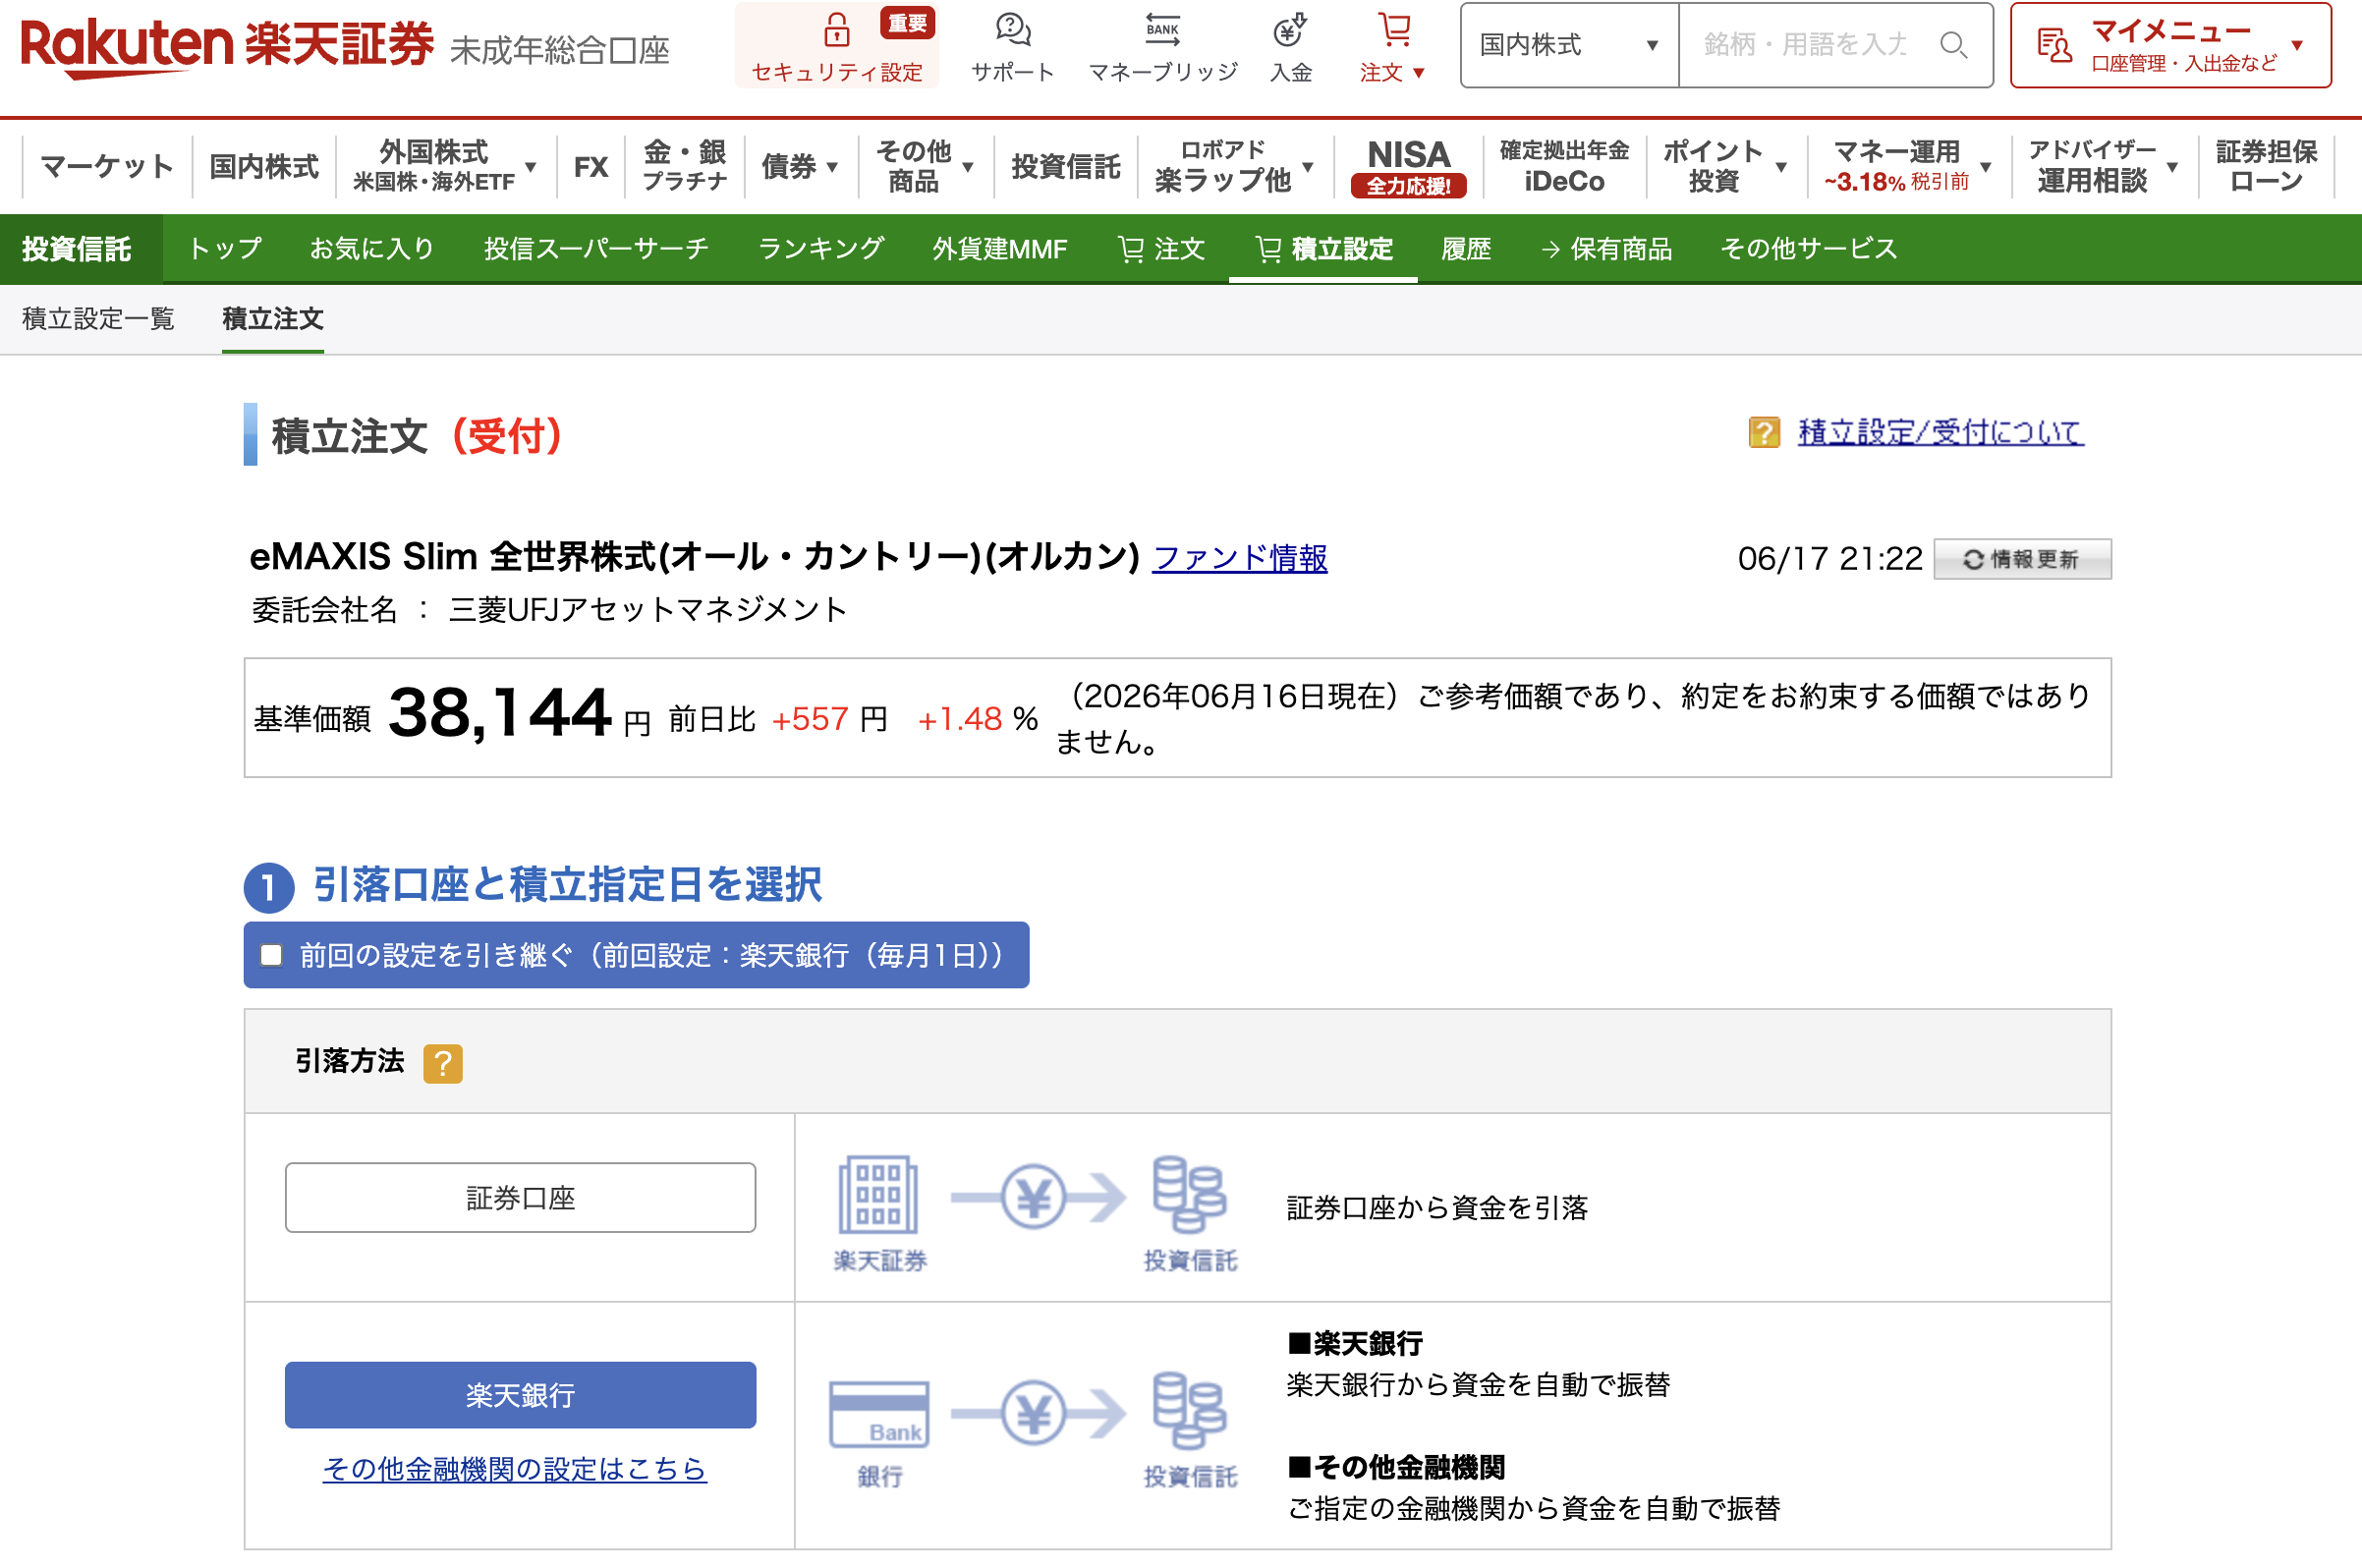Viewport: 2362px width, 1568px height.
Task: Open 積立設定/受付について help link
Action: tap(1940, 432)
